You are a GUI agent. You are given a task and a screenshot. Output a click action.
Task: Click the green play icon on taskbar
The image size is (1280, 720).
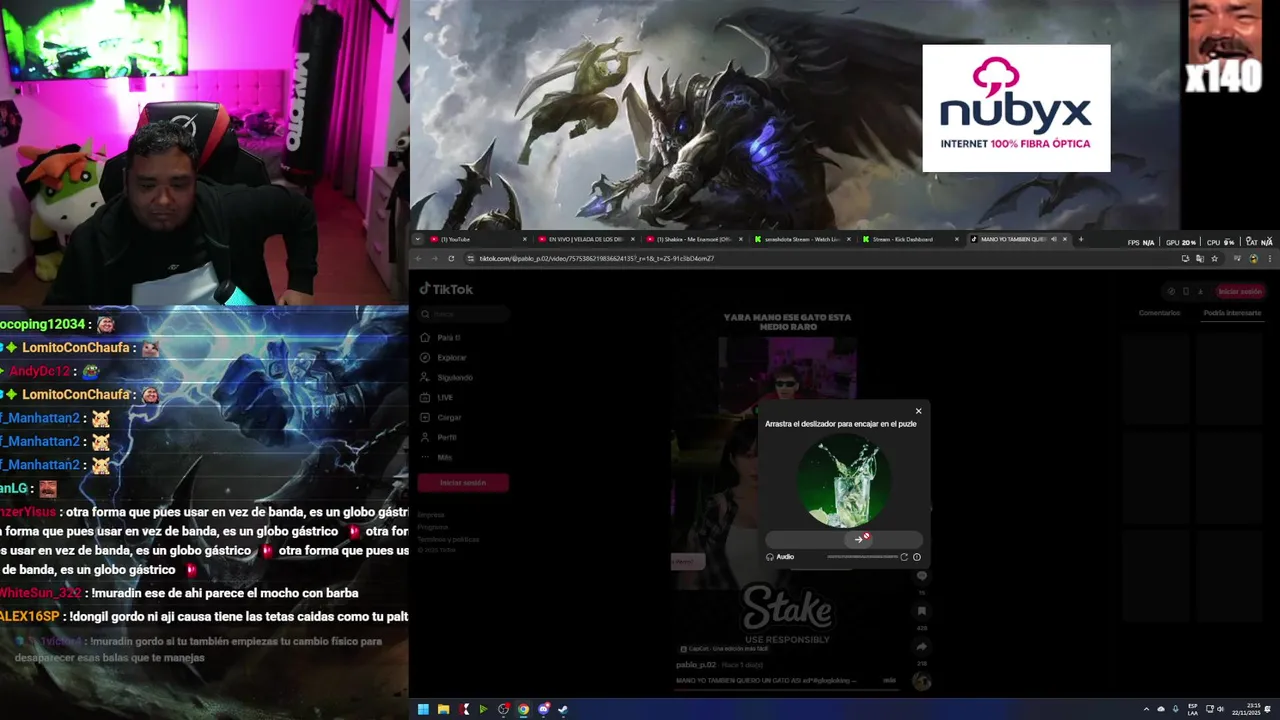pos(483,710)
